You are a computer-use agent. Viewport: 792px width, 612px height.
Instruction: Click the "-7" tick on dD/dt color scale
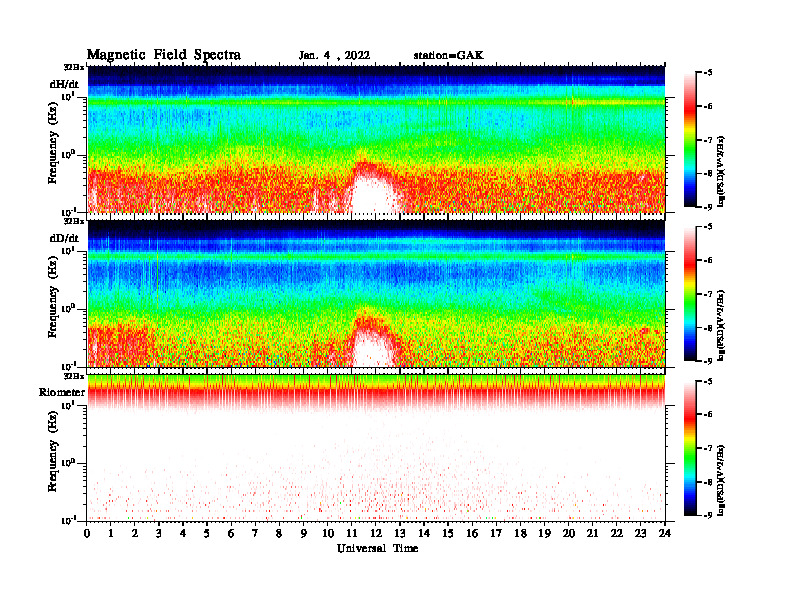(x=707, y=294)
